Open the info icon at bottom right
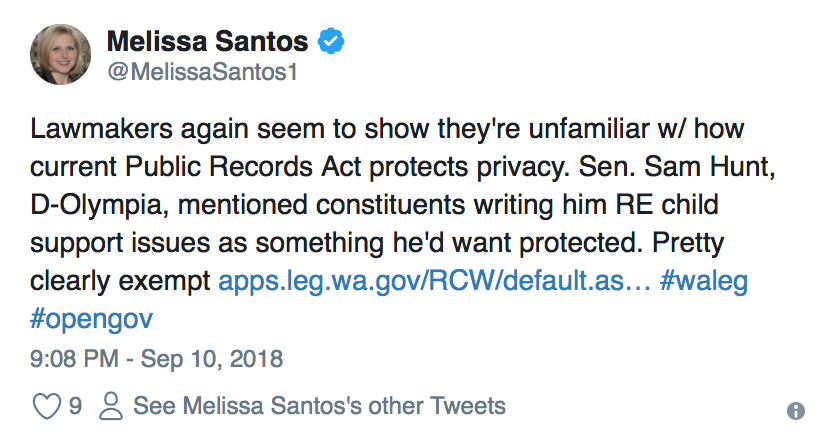Image resolution: width=838 pixels, height=440 pixels. coord(796,411)
